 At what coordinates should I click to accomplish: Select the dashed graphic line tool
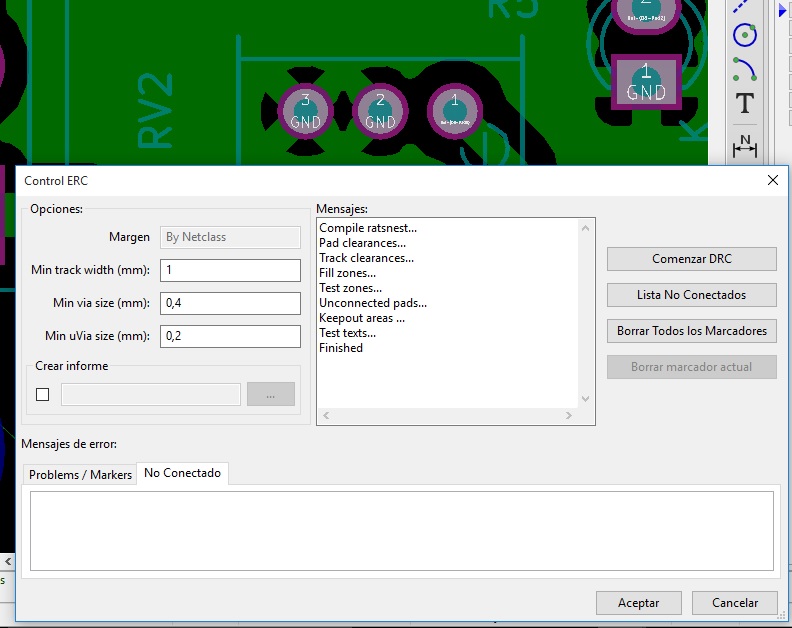pos(742,6)
